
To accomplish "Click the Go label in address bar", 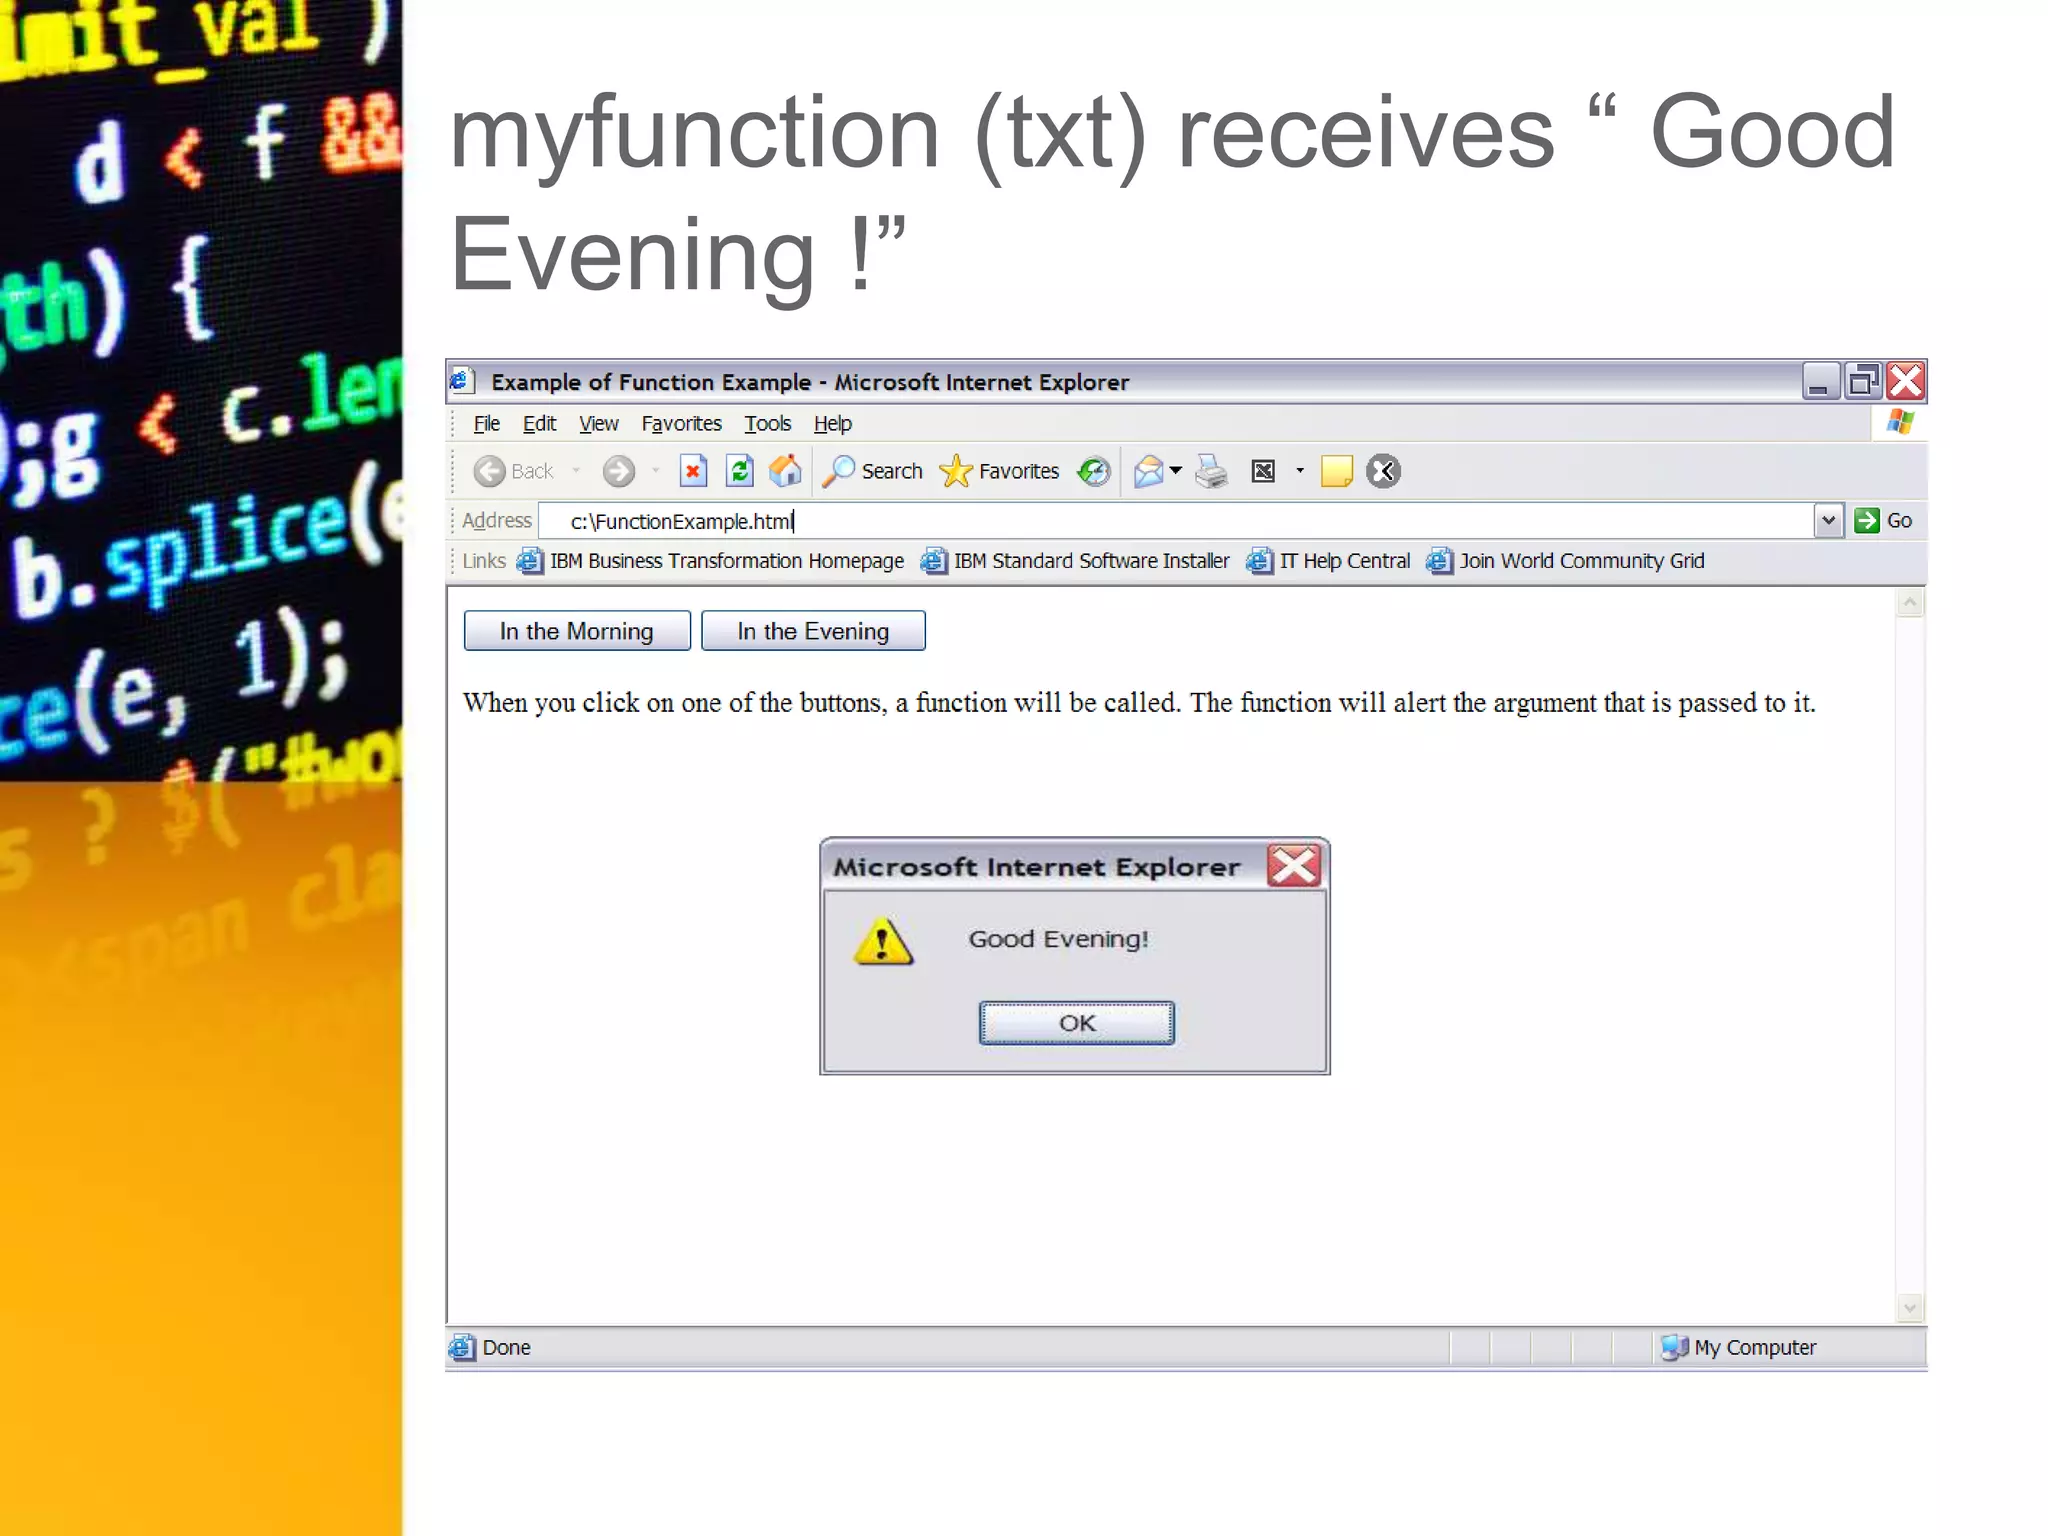I will click(x=1899, y=521).
